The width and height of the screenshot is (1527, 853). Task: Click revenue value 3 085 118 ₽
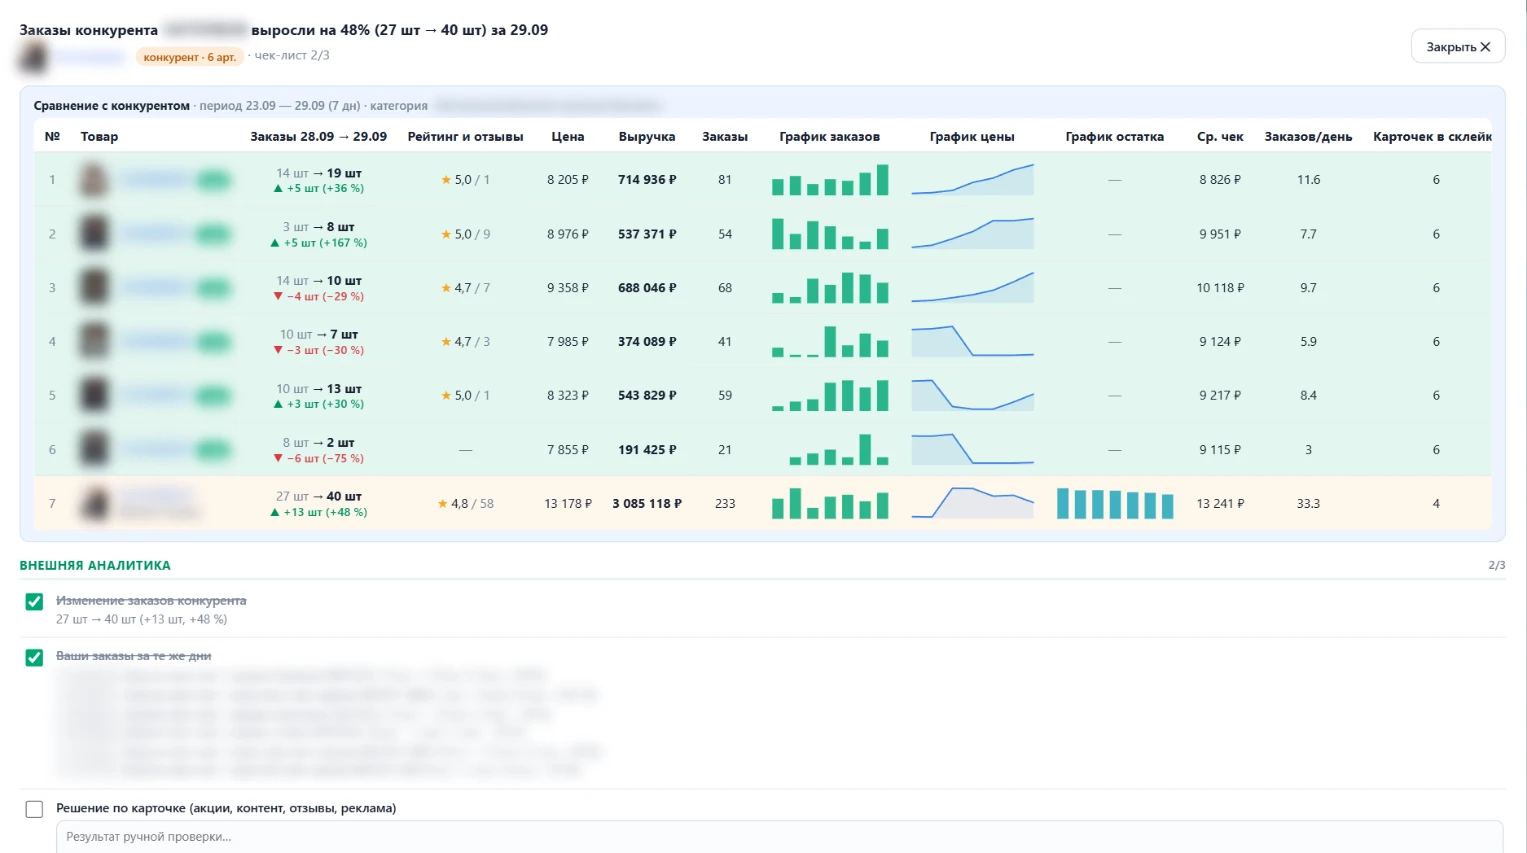tap(647, 504)
